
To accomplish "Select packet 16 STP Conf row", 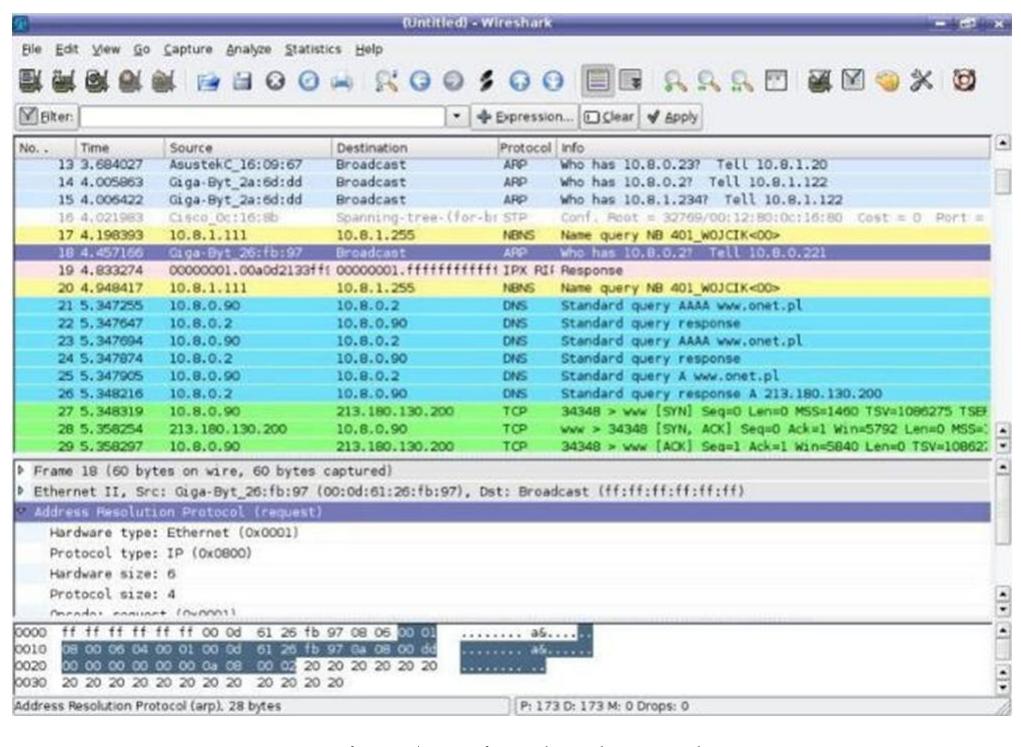I will point(502,218).
